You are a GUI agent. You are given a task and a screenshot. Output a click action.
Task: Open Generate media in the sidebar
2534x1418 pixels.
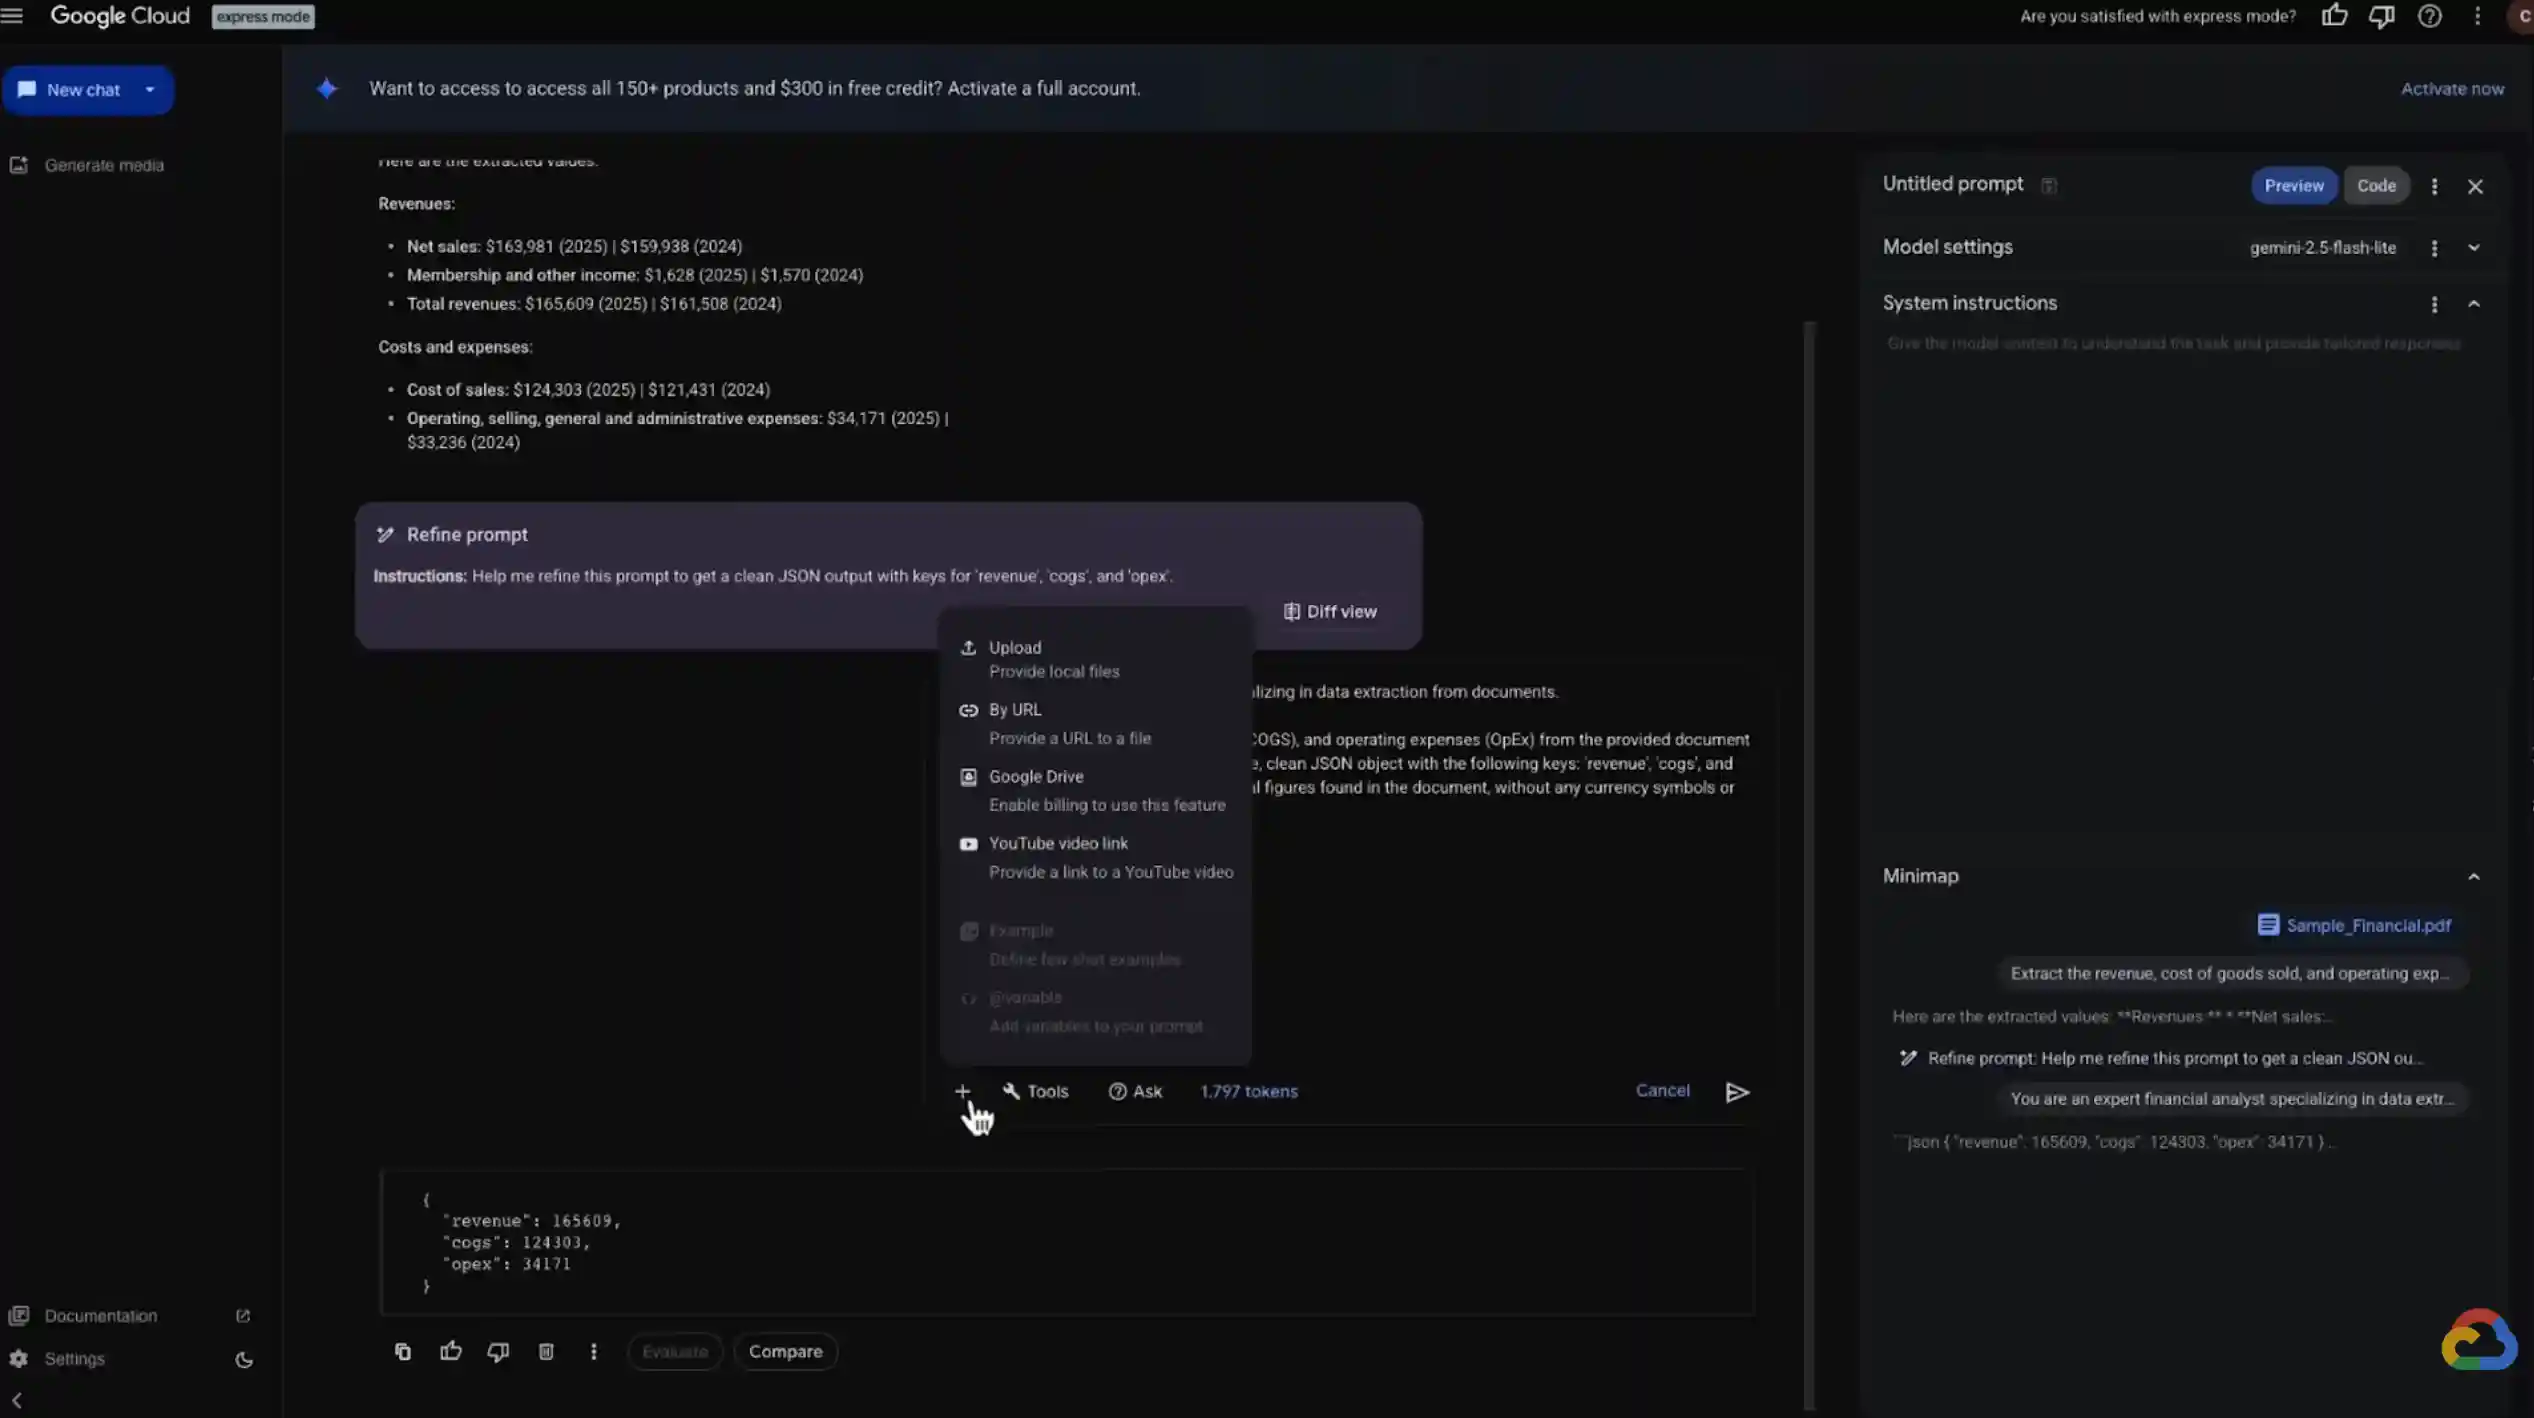[105, 165]
